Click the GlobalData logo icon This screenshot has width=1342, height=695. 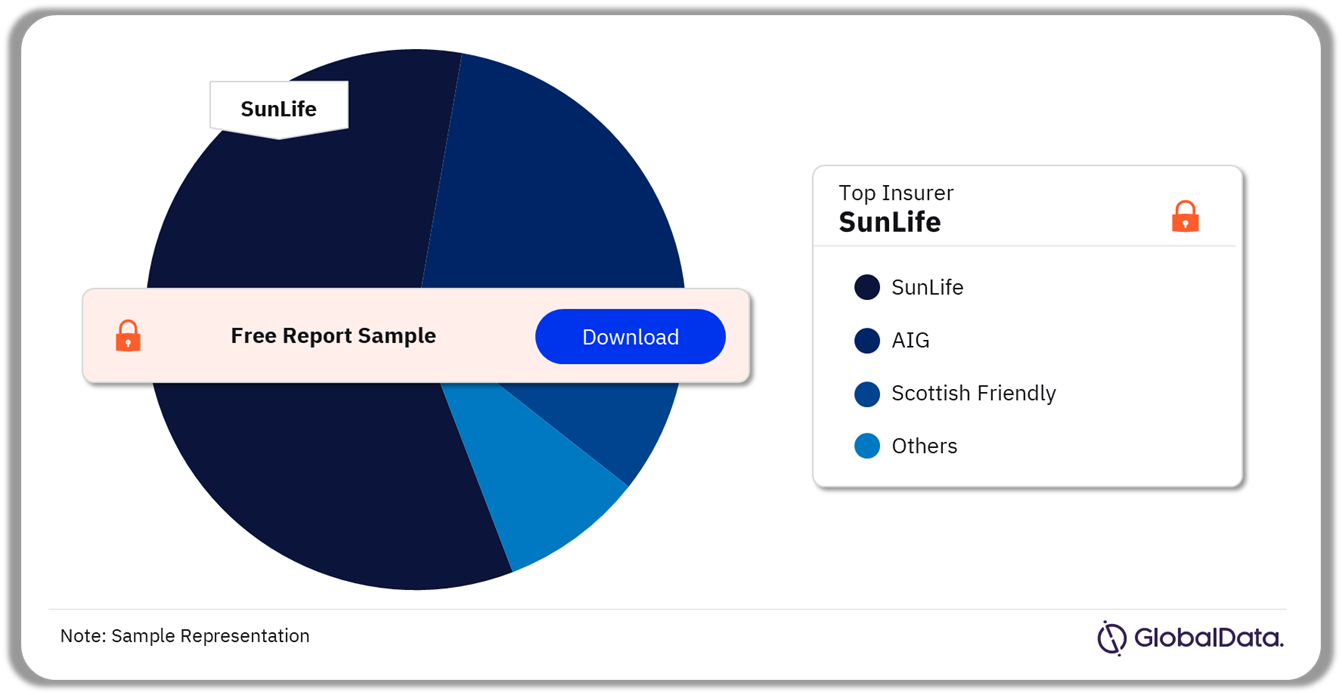(x=1111, y=638)
